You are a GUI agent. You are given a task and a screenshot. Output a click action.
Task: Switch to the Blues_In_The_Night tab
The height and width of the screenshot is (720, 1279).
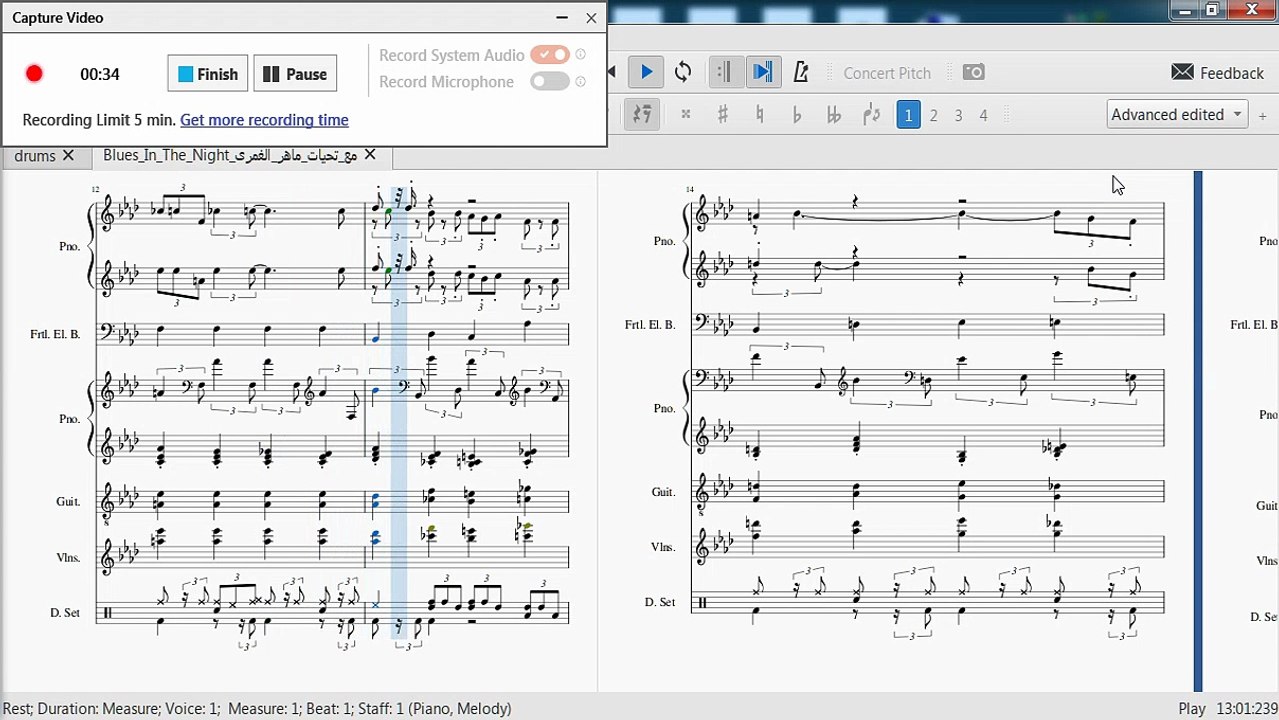(230, 155)
